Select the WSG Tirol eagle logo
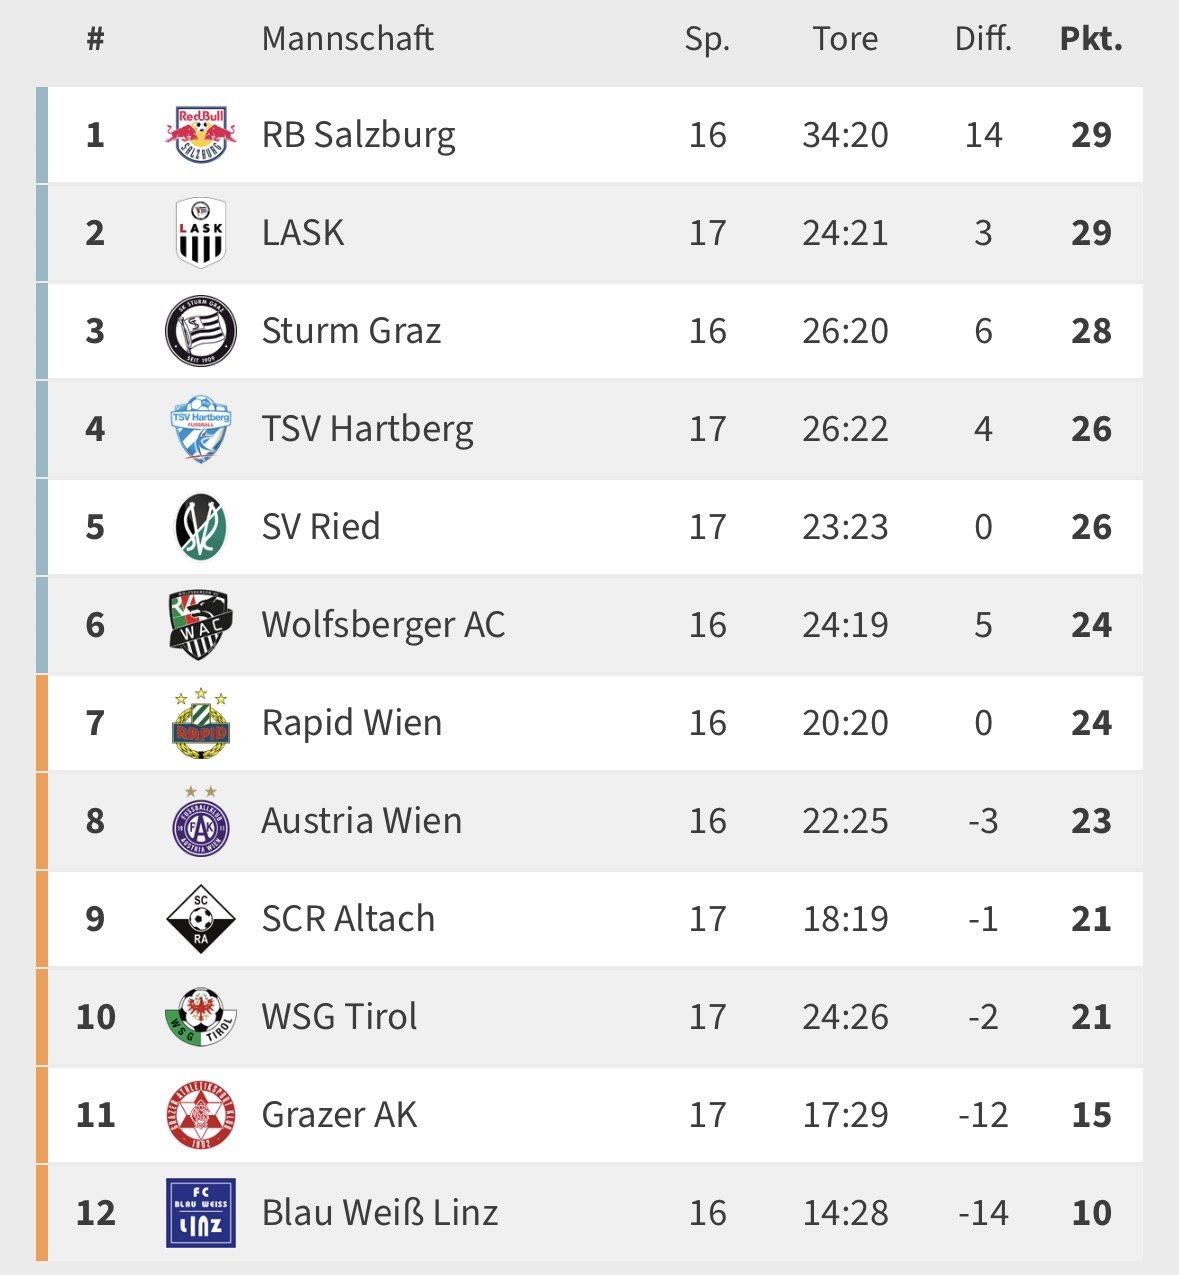This screenshot has width=1179, height=1275. [x=201, y=1017]
